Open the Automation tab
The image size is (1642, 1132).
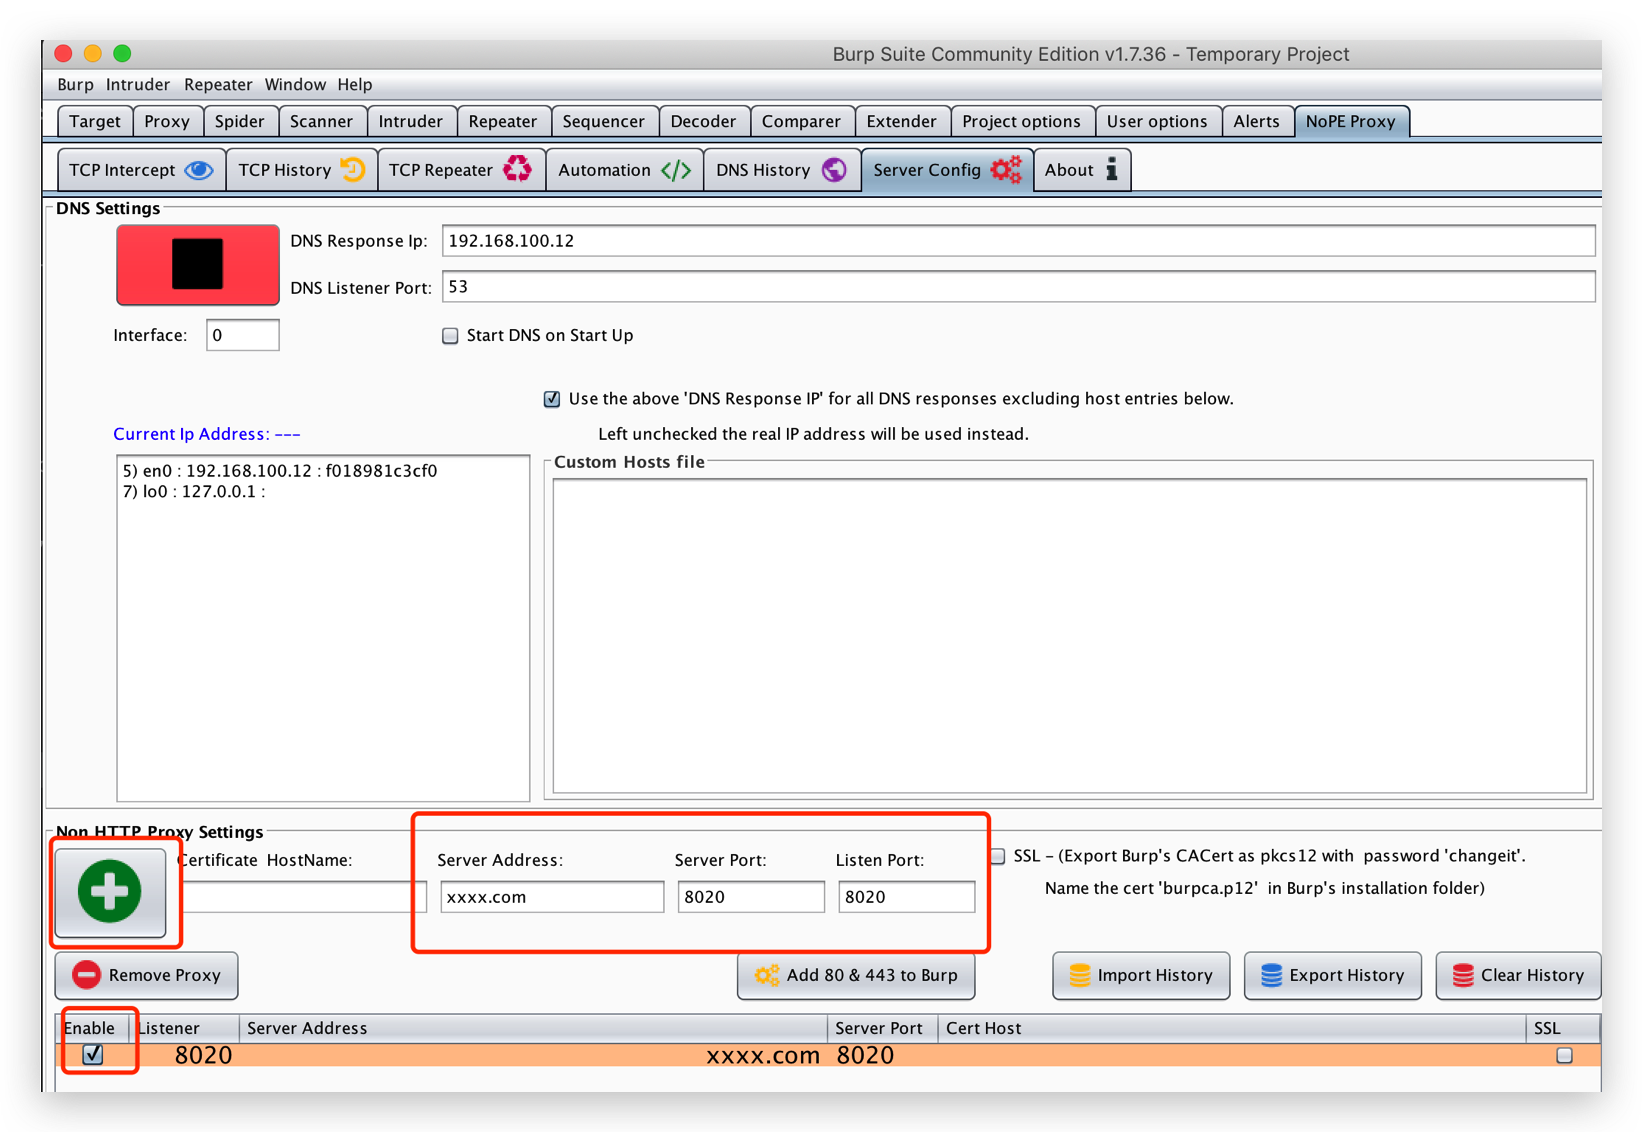tap(625, 170)
